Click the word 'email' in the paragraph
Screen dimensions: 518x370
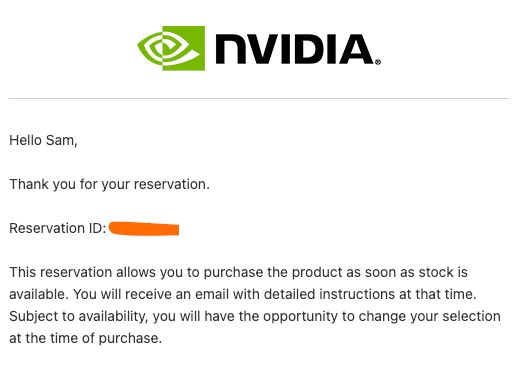click(212, 294)
